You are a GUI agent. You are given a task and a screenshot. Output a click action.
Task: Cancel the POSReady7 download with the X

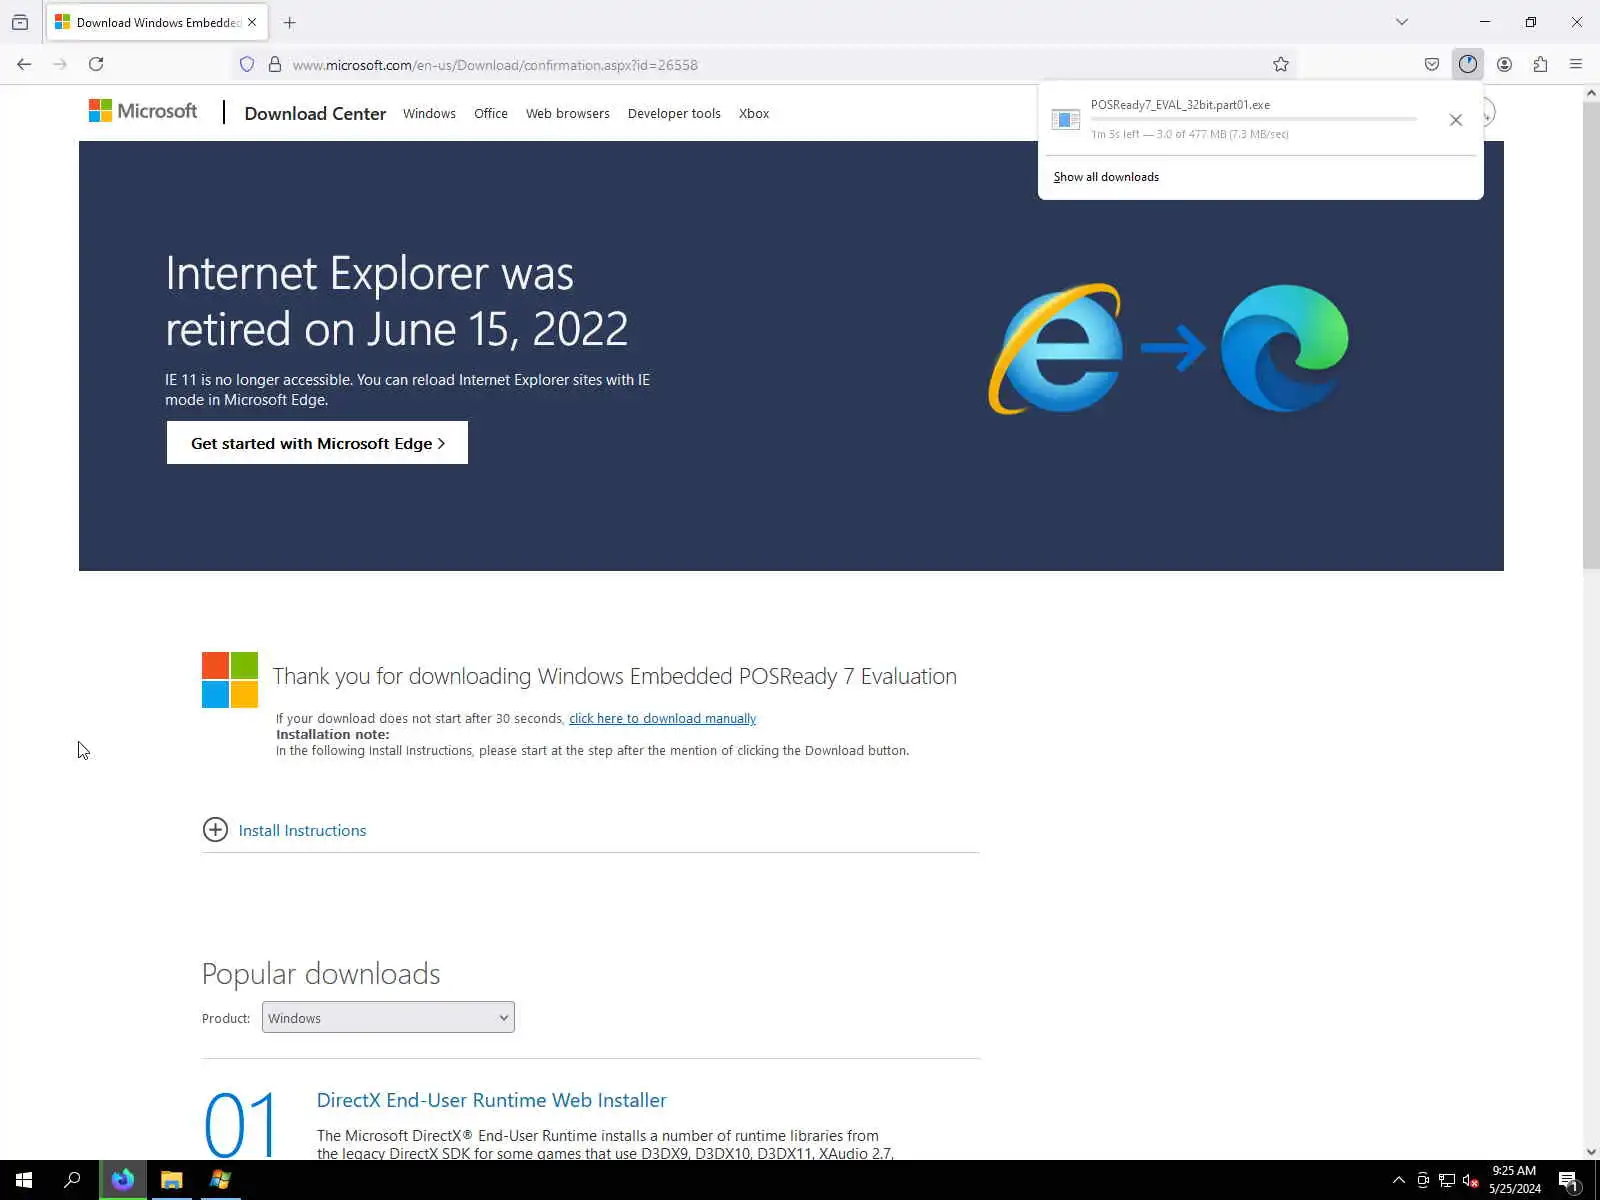pyautogui.click(x=1456, y=120)
